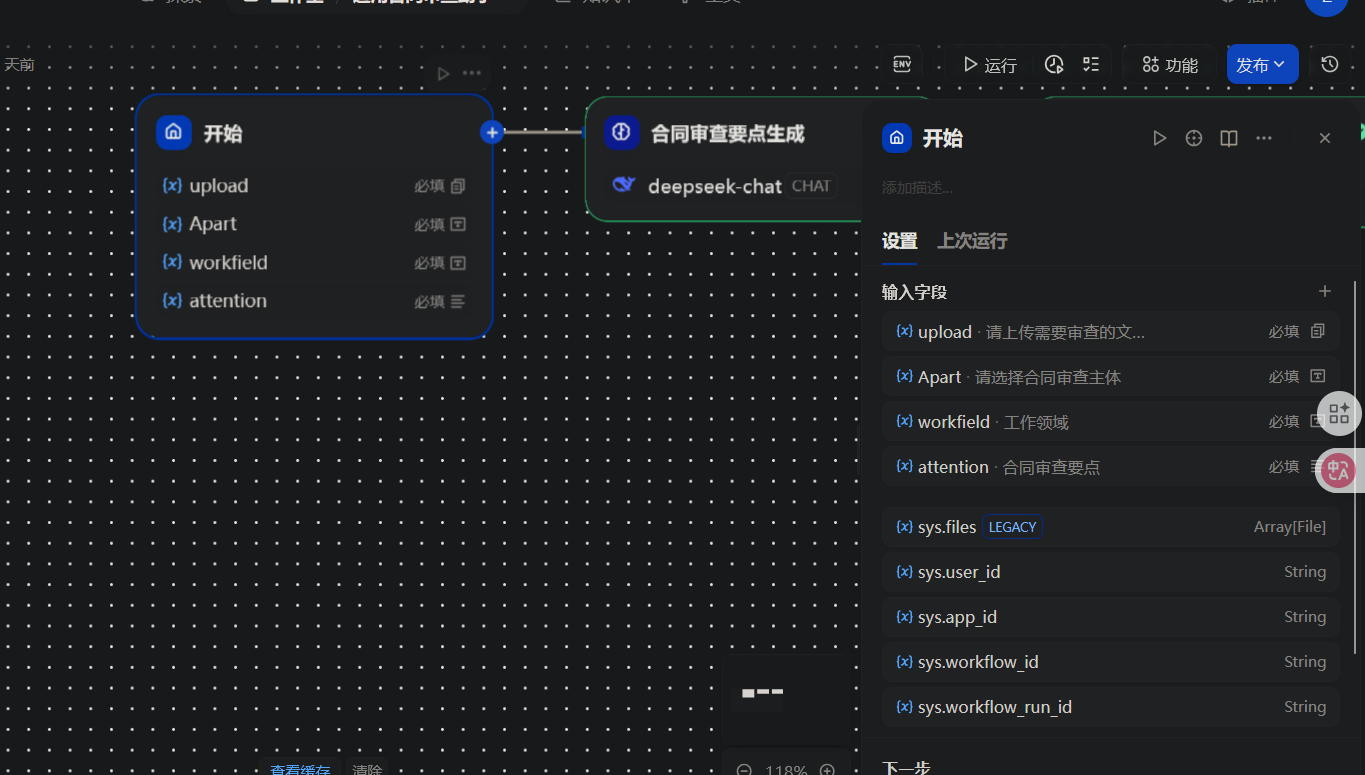
Task: Click the sys.workflow_run_id variable row
Action: (1110, 707)
